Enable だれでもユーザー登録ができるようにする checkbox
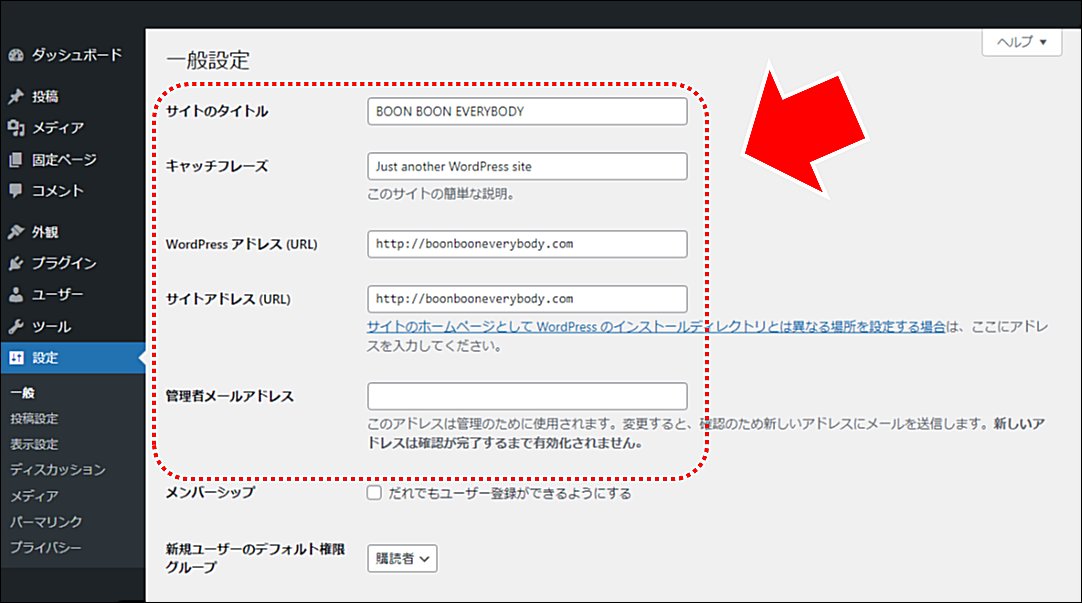This screenshot has width=1082, height=603. pos(374,493)
